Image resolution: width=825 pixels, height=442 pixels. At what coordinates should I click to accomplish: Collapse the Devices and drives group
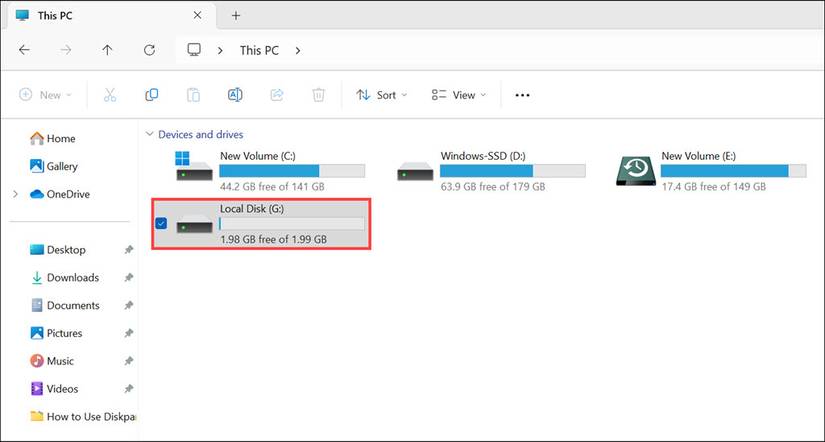149,135
